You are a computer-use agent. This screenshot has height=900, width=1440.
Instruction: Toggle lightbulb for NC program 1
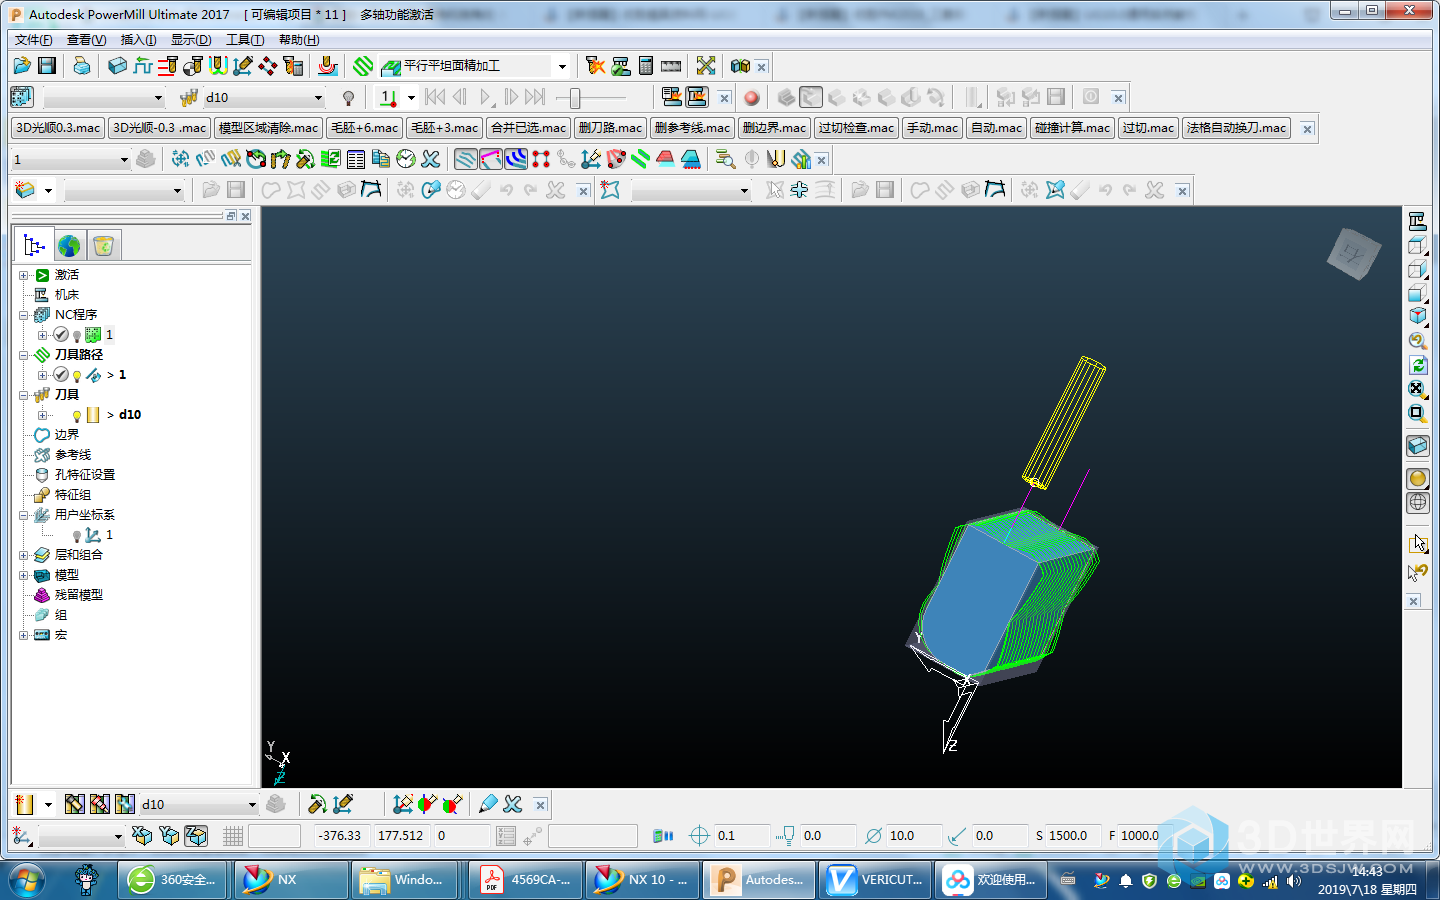(77, 336)
